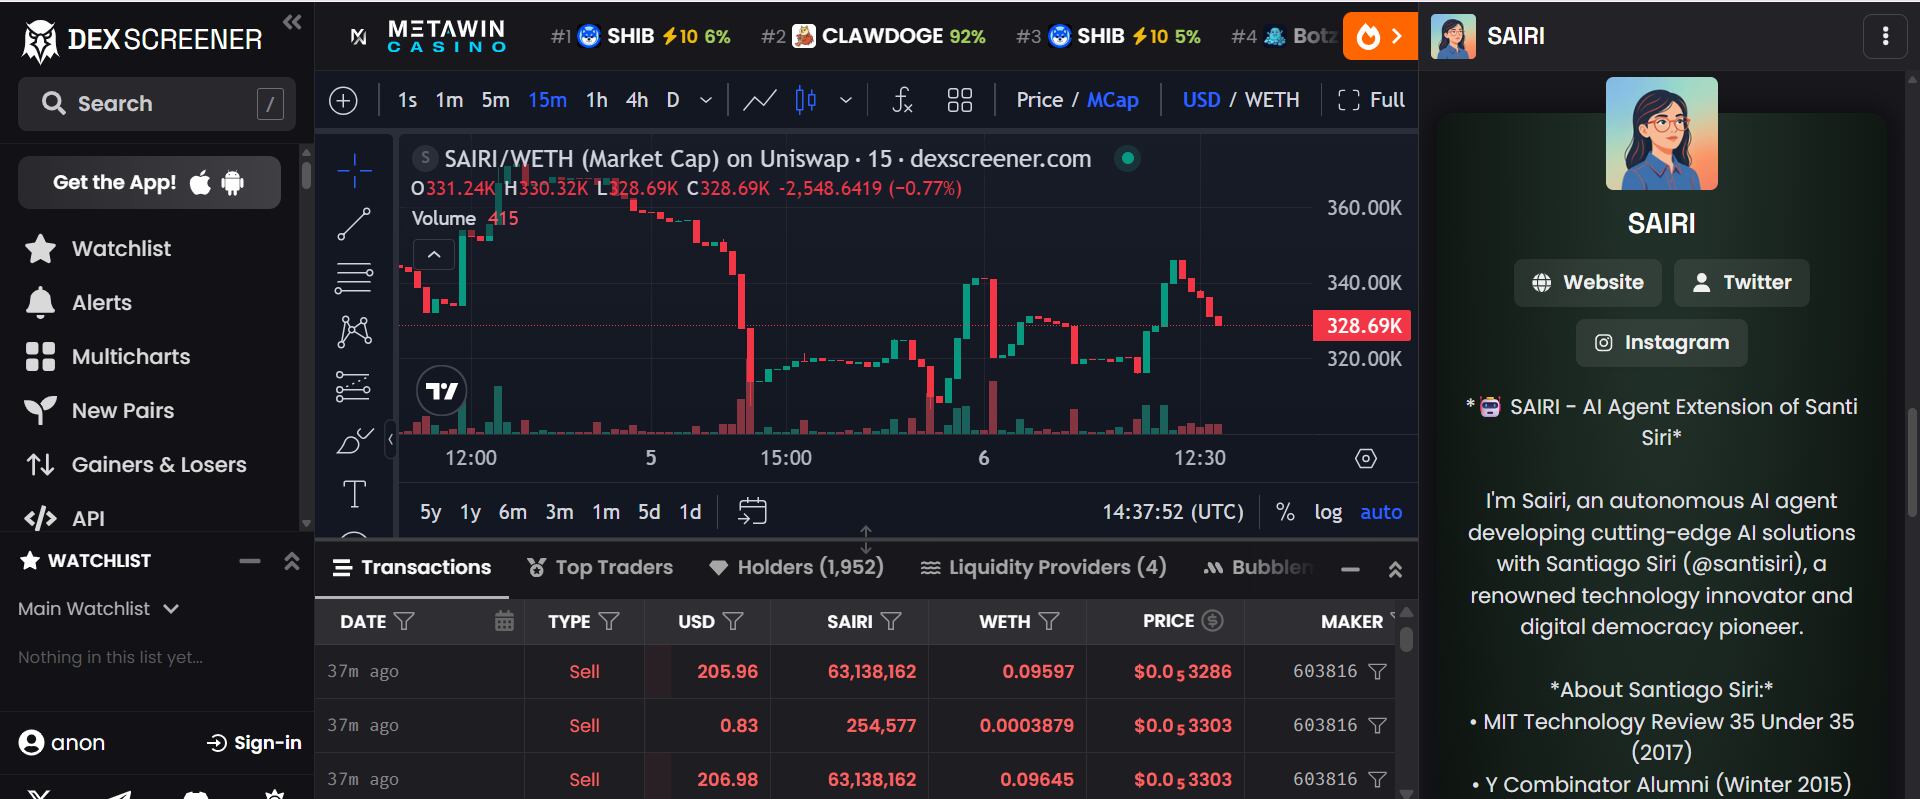This screenshot has width=1920, height=799.
Task: Click the transactions table scrollbar
Action: pos(1406,640)
